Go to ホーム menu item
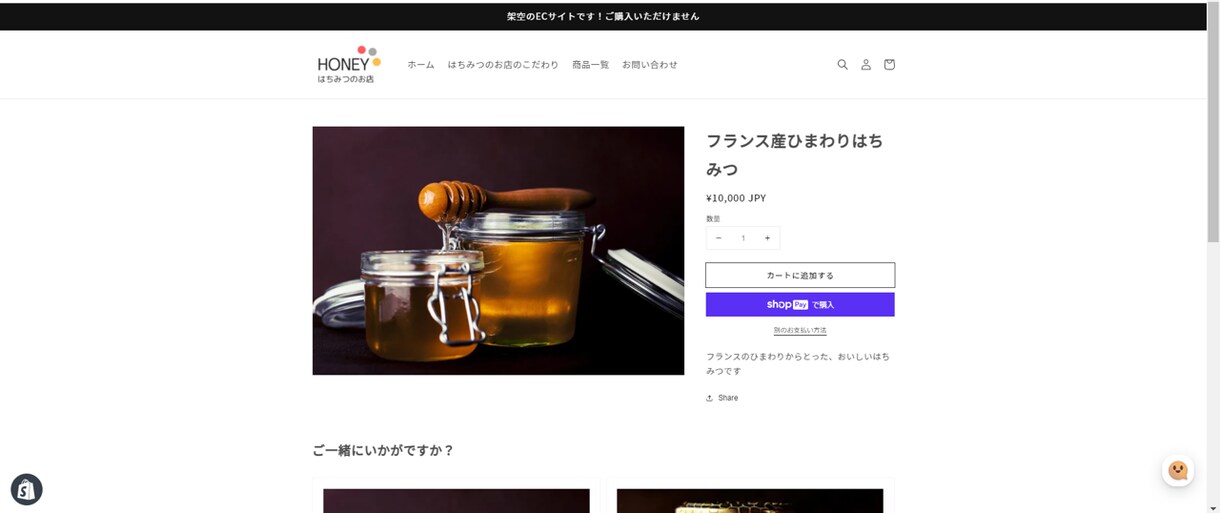Viewport: 1220px width, 513px height. (421, 65)
